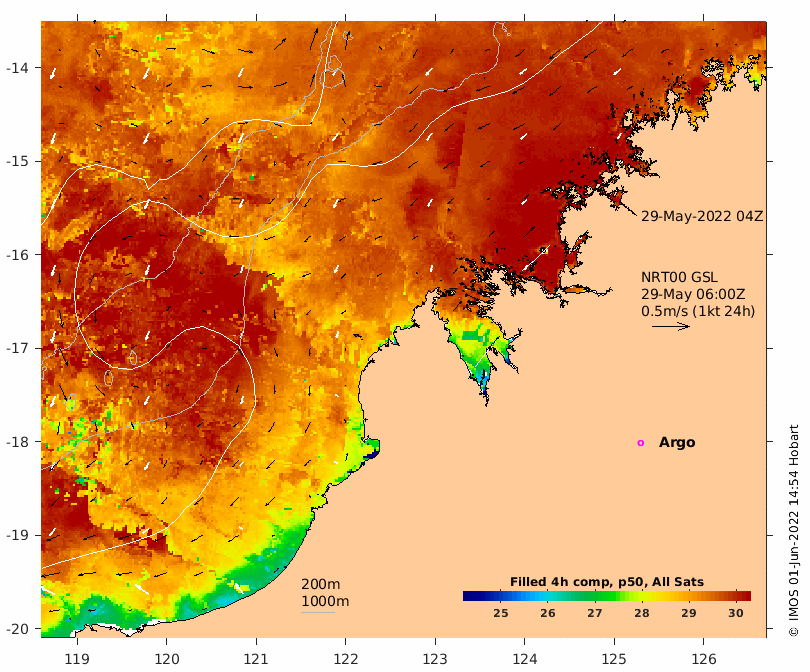Click the latitude axis label '-19'
Screen dimensions: 810x672
pos(17,535)
